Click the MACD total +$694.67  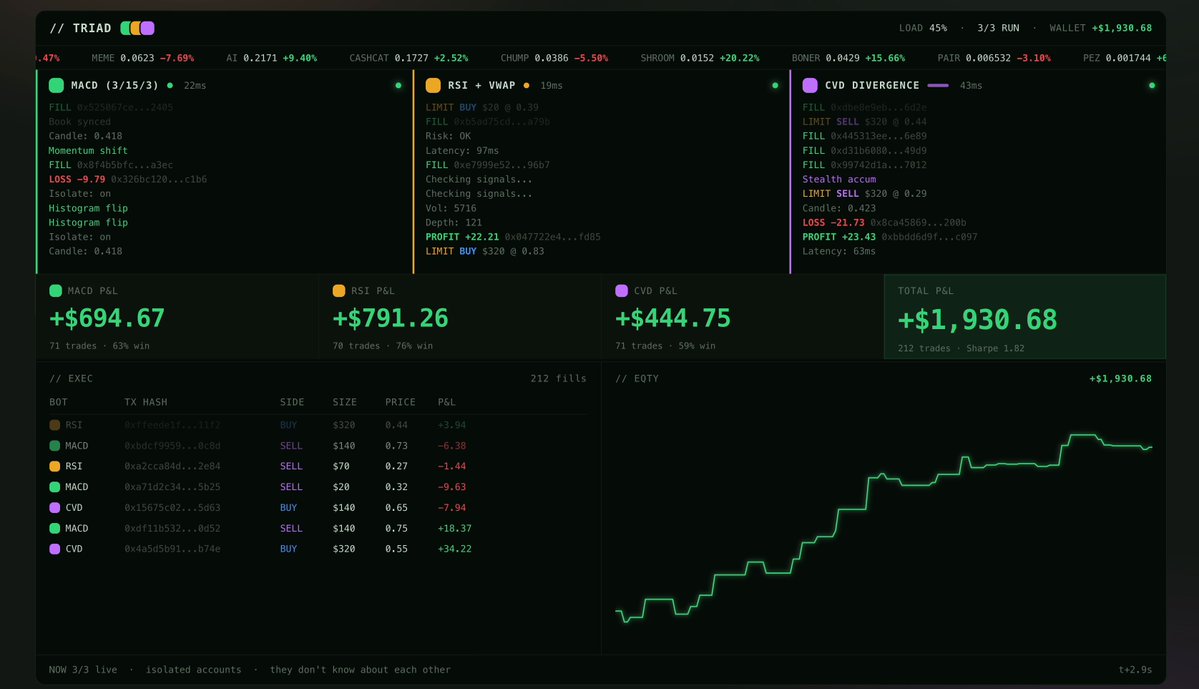coord(107,318)
